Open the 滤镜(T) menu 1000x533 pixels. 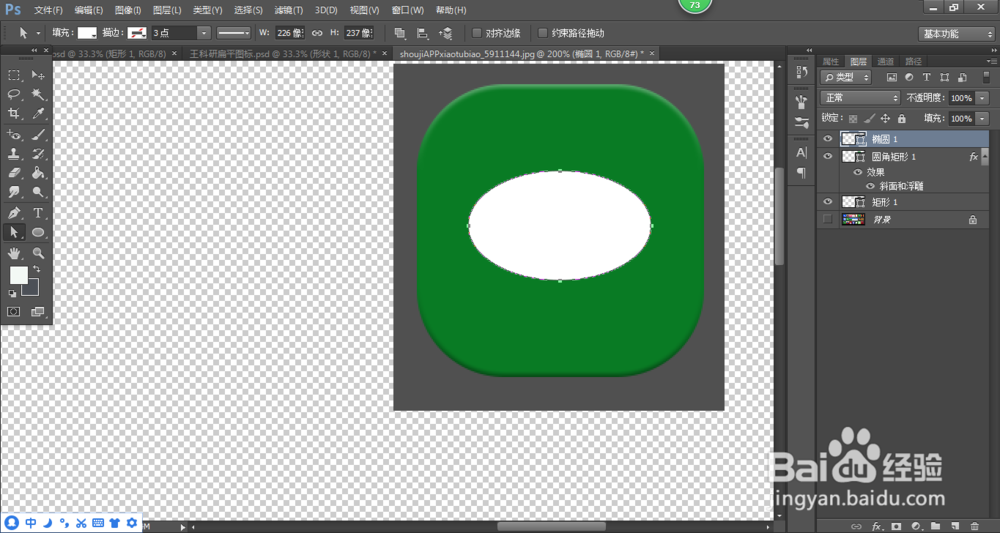(x=288, y=10)
